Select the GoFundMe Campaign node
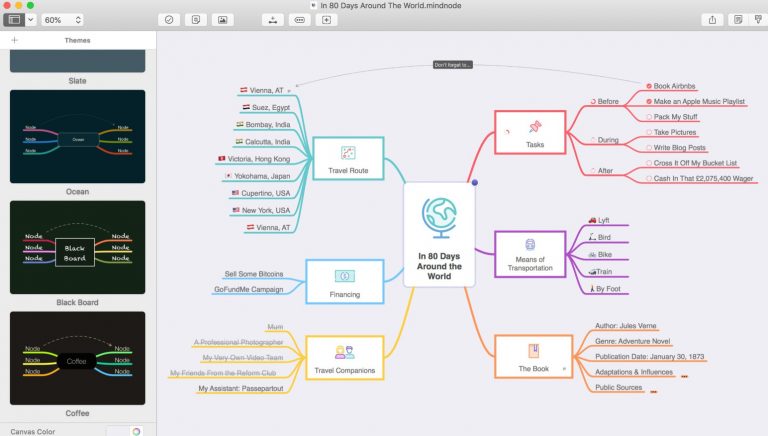This screenshot has height=436, width=768. point(248,290)
